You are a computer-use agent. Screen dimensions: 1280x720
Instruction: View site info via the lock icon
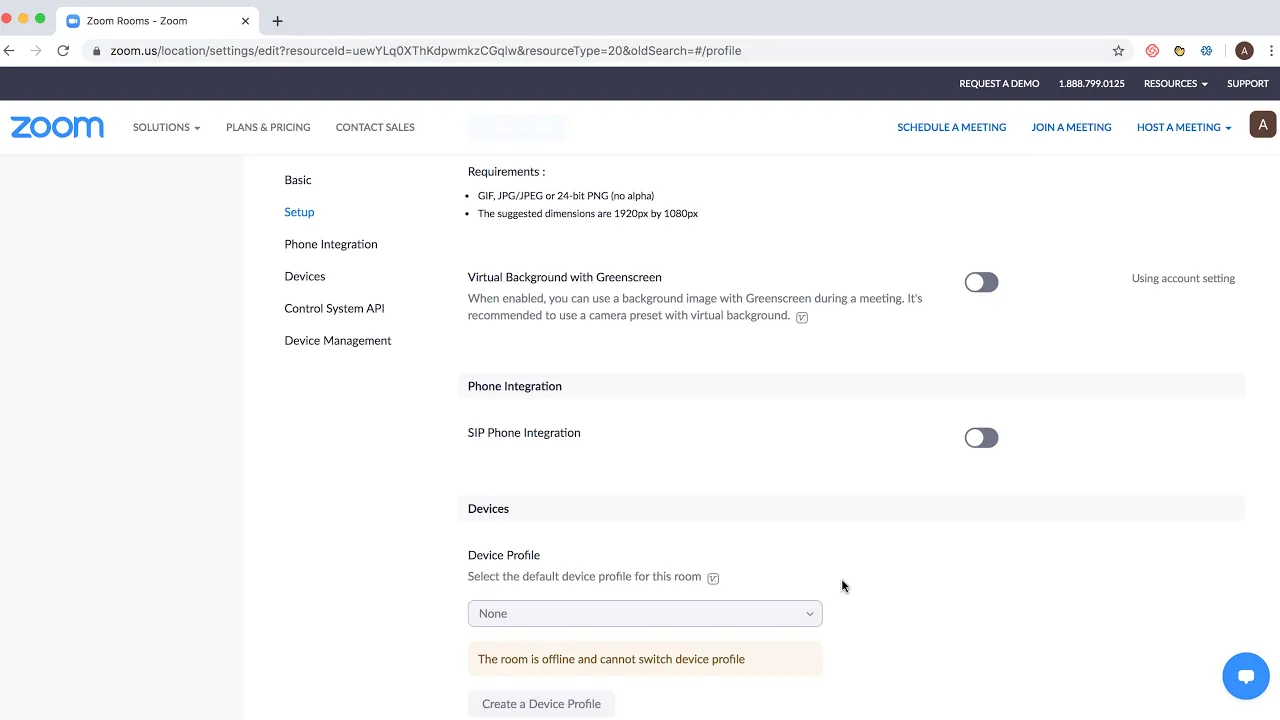point(96,51)
